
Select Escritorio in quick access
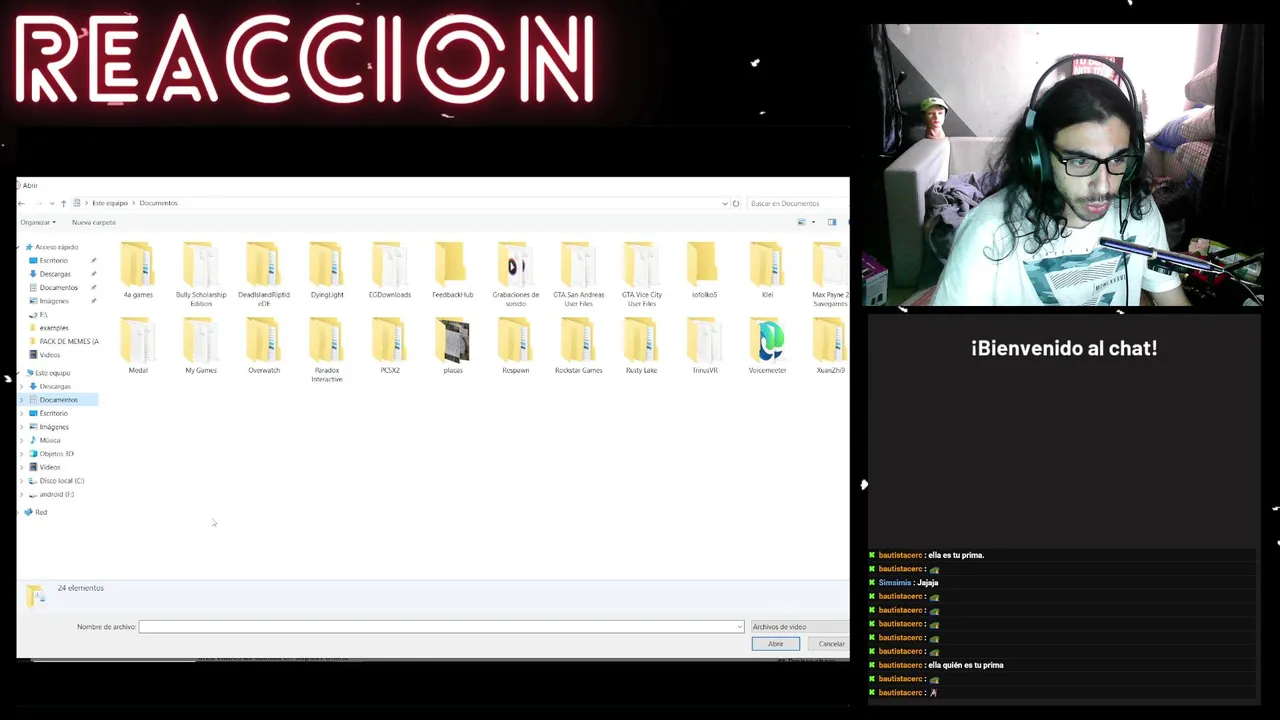pyautogui.click(x=54, y=260)
